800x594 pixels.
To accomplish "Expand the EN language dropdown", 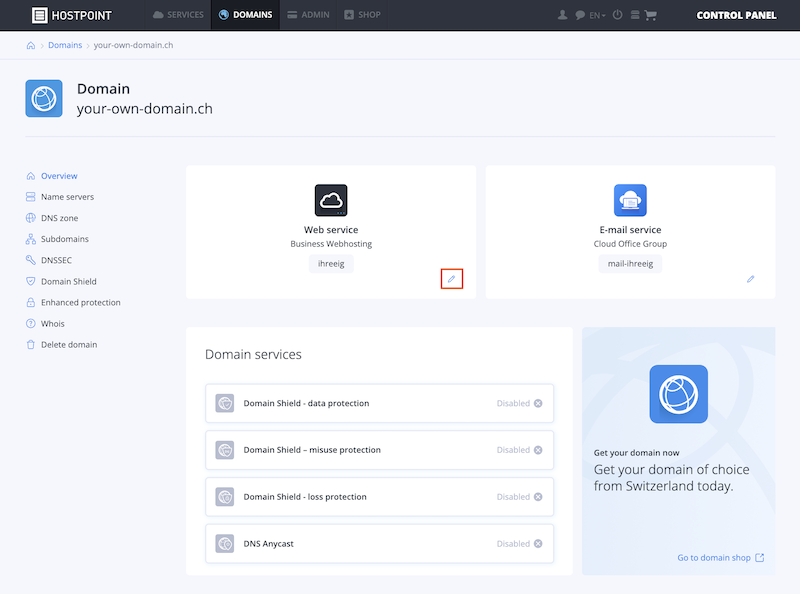I will pyautogui.click(x=597, y=15).
